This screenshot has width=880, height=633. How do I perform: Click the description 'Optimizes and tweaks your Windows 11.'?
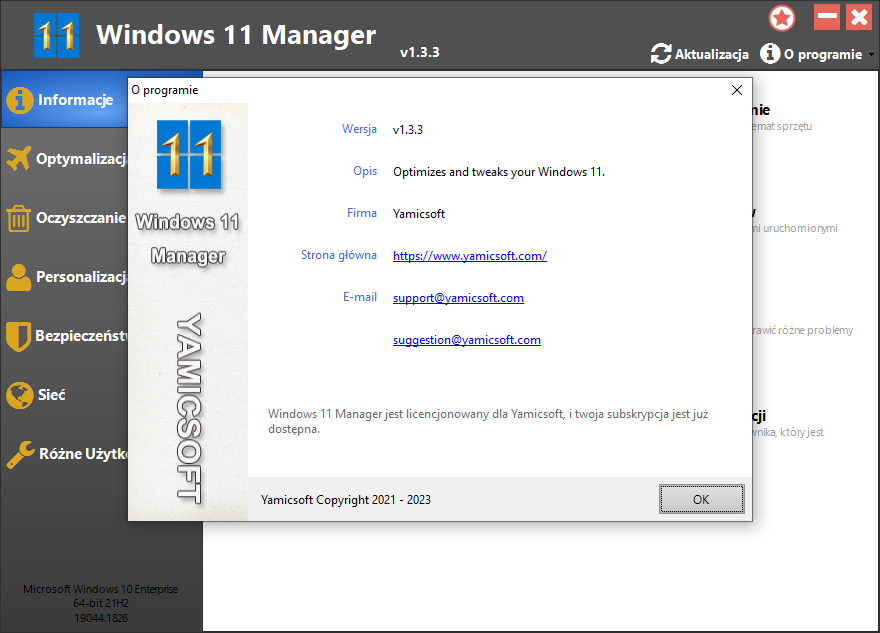[x=499, y=172]
